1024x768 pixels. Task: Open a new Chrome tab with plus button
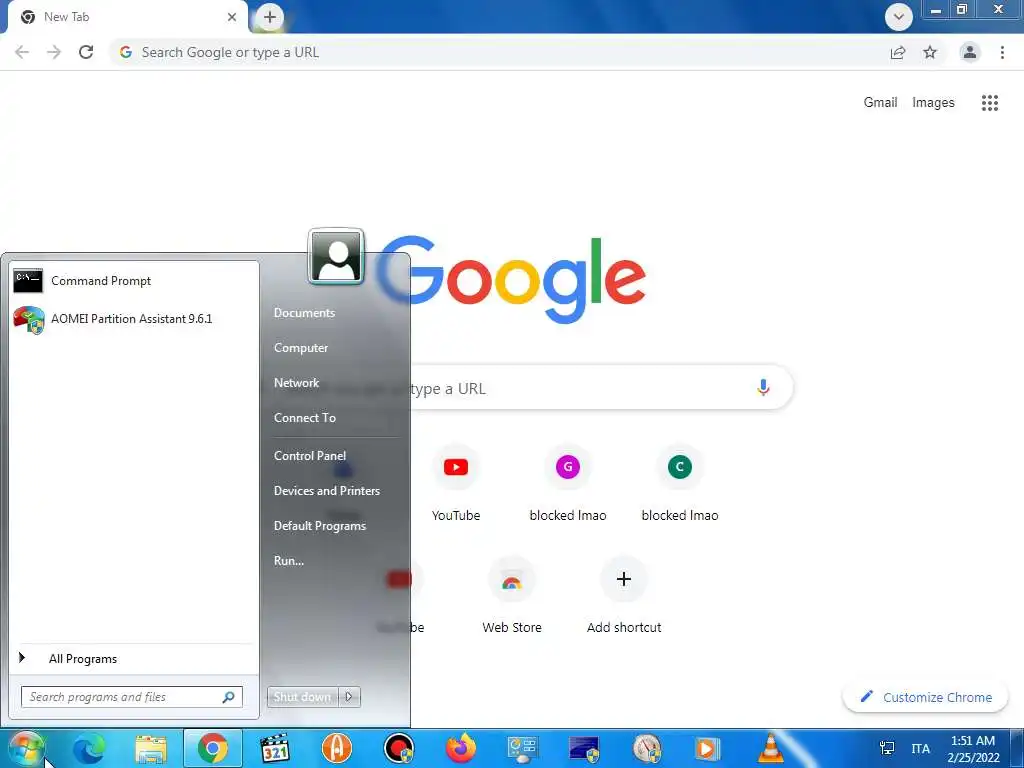[270, 17]
